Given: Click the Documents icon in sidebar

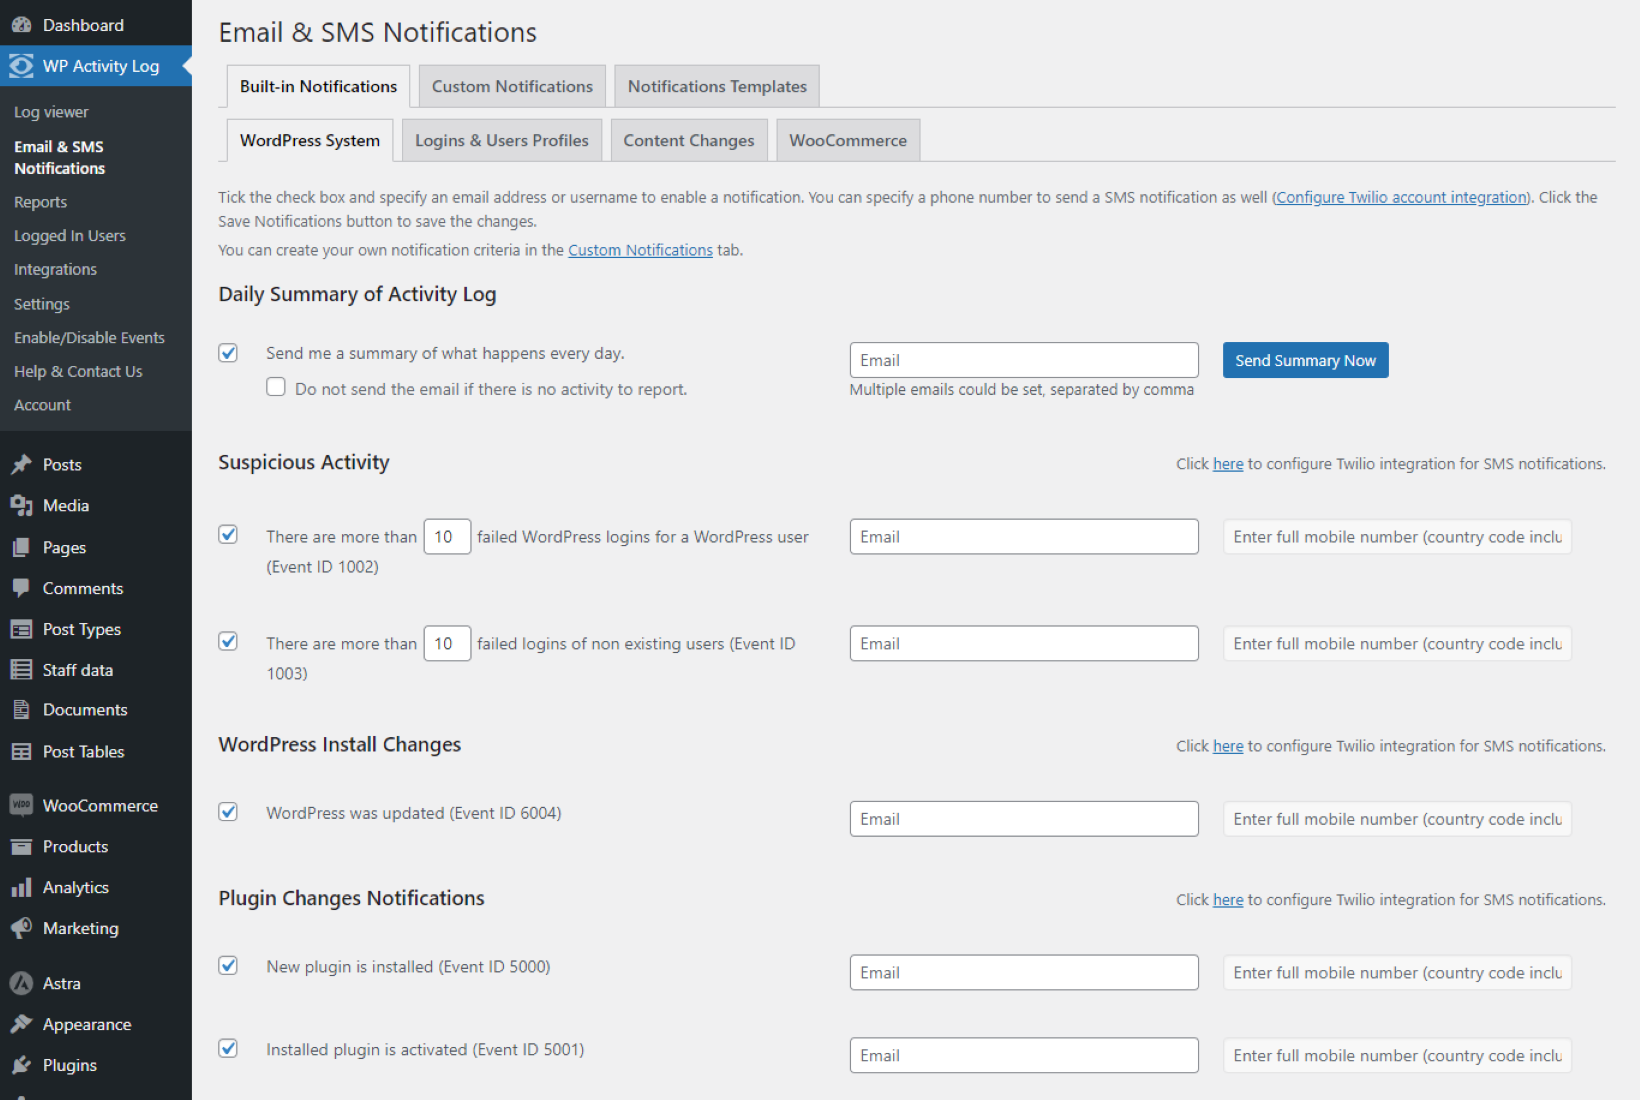Looking at the screenshot, I should pos(21,710).
